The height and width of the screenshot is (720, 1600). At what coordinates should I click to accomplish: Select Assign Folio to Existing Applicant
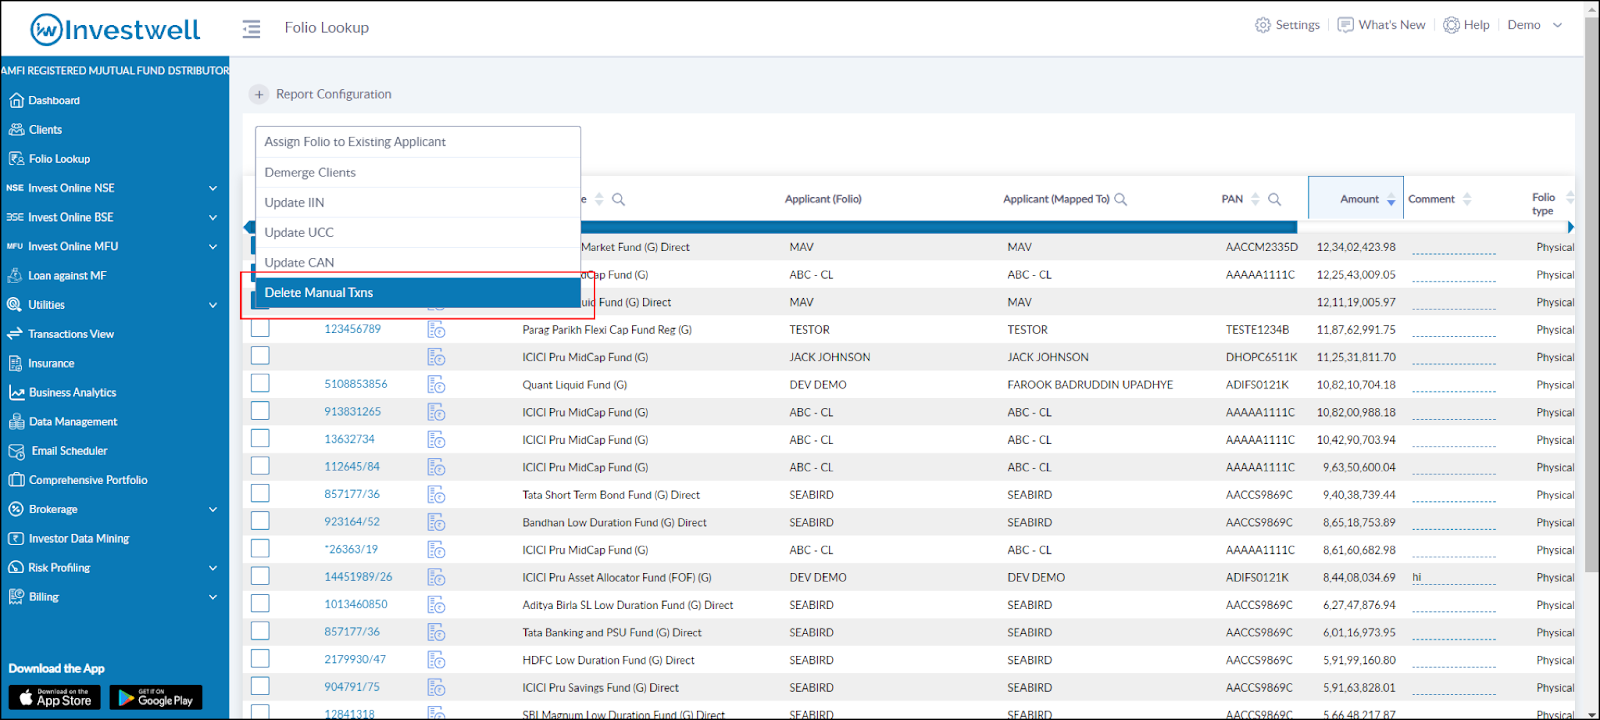(418, 142)
